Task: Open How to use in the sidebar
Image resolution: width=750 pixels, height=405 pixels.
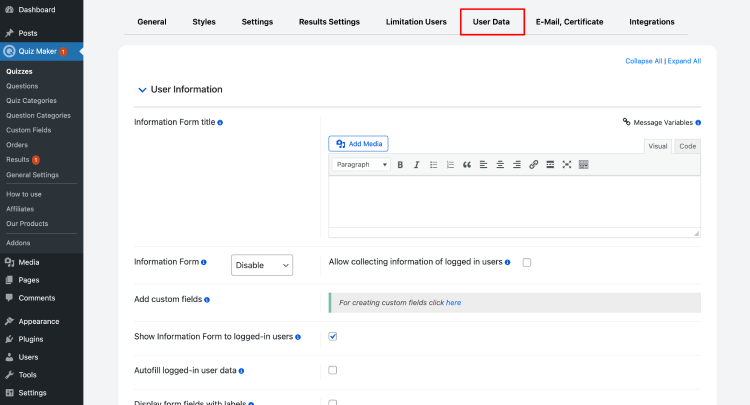Action: 24,195
